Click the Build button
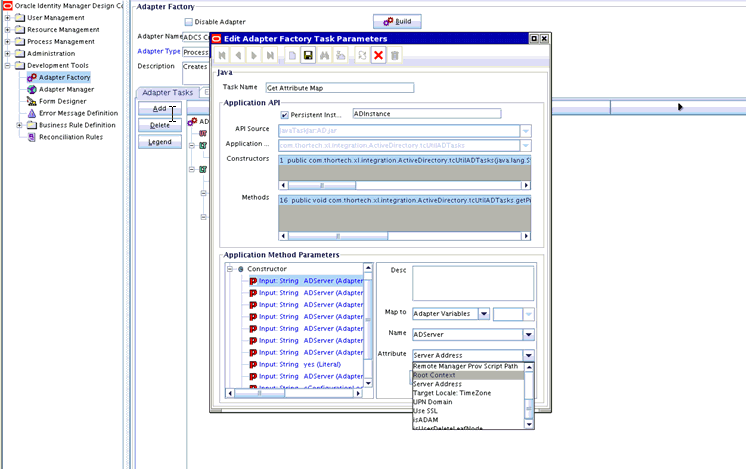 click(397, 21)
